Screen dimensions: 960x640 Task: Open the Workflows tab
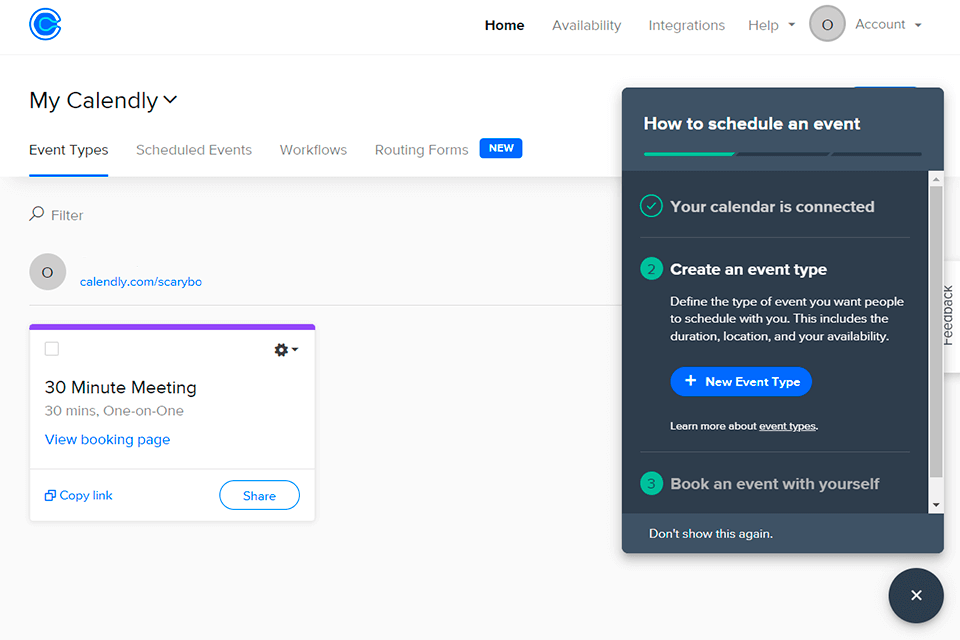tap(313, 150)
